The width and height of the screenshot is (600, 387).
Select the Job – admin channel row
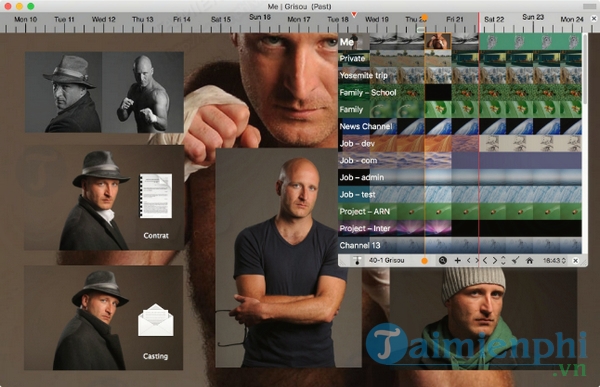(x=460, y=177)
